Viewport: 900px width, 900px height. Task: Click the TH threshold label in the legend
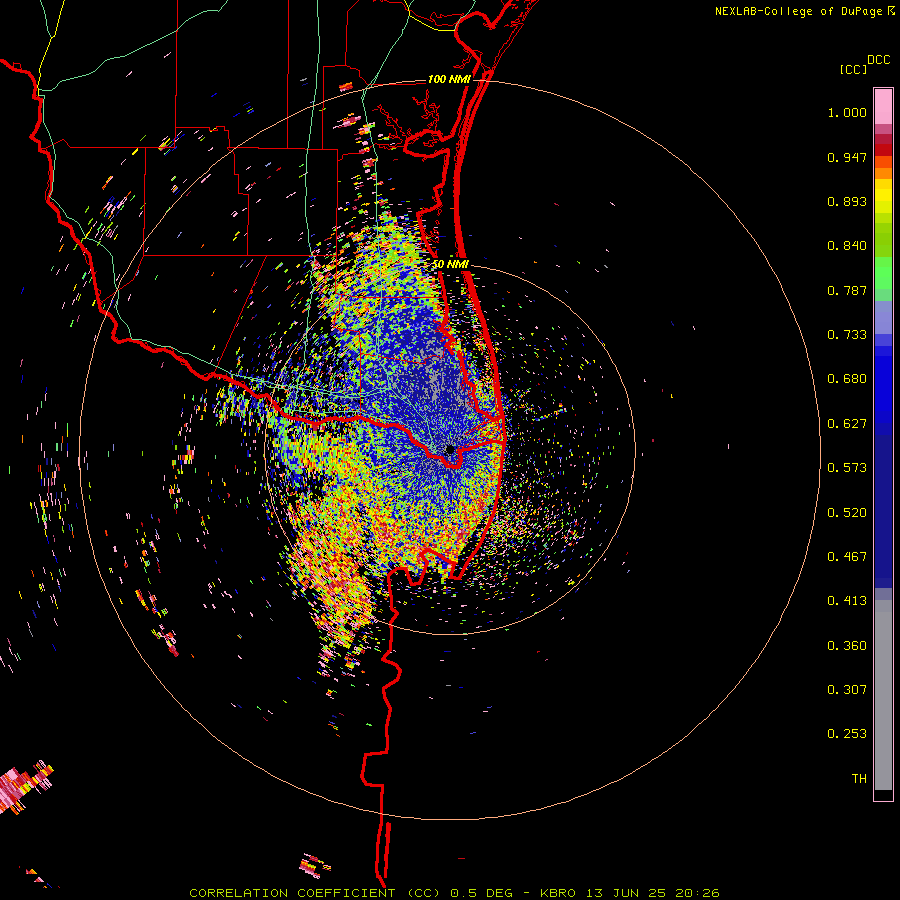(859, 779)
